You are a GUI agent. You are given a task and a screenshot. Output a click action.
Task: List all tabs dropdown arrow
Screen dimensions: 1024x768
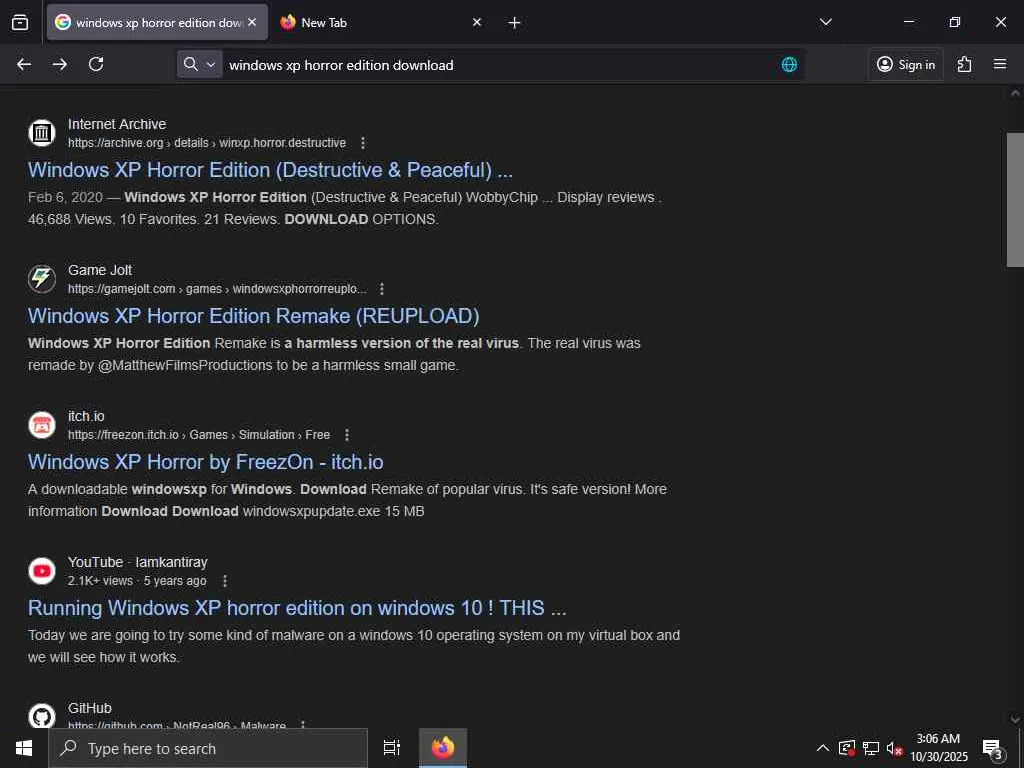(x=825, y=22)
